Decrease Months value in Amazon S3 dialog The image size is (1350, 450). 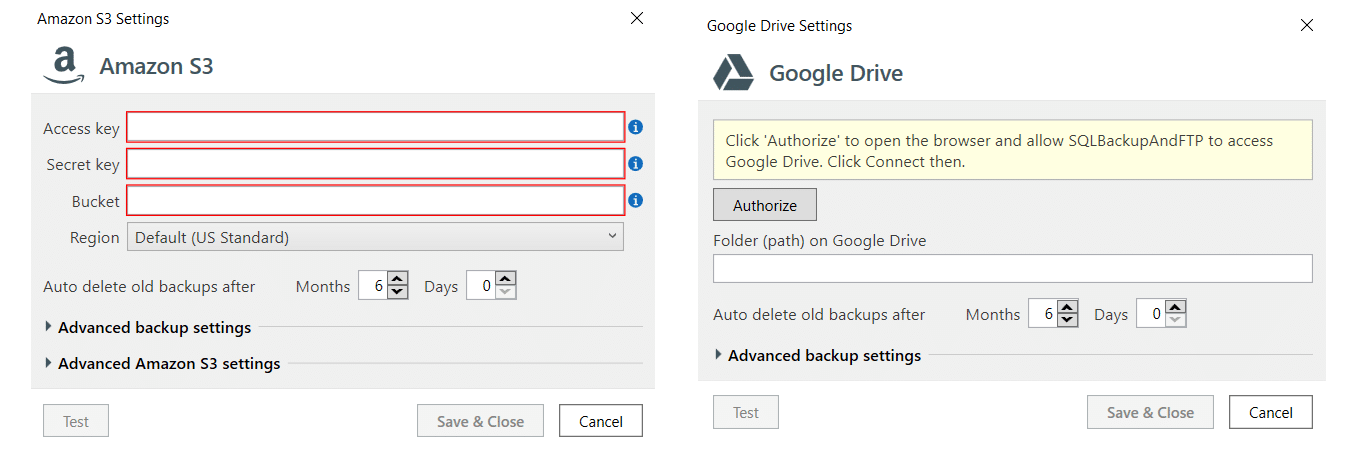397,292
